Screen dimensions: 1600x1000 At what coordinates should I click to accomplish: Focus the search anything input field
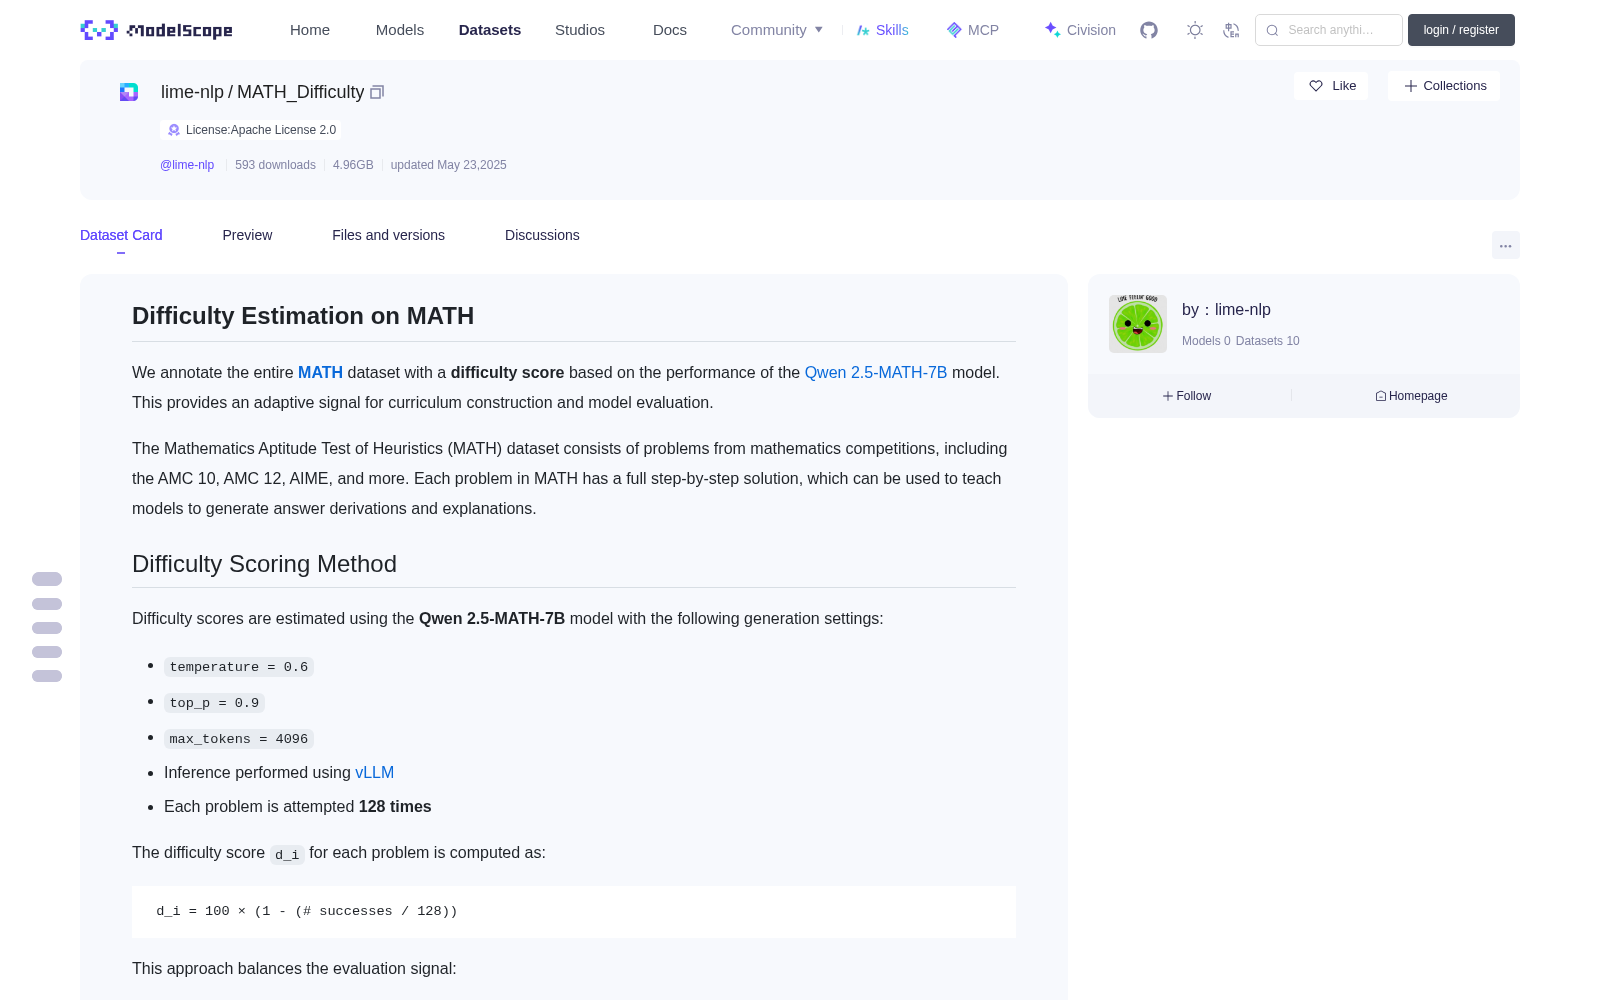[x=1329, y=30]
